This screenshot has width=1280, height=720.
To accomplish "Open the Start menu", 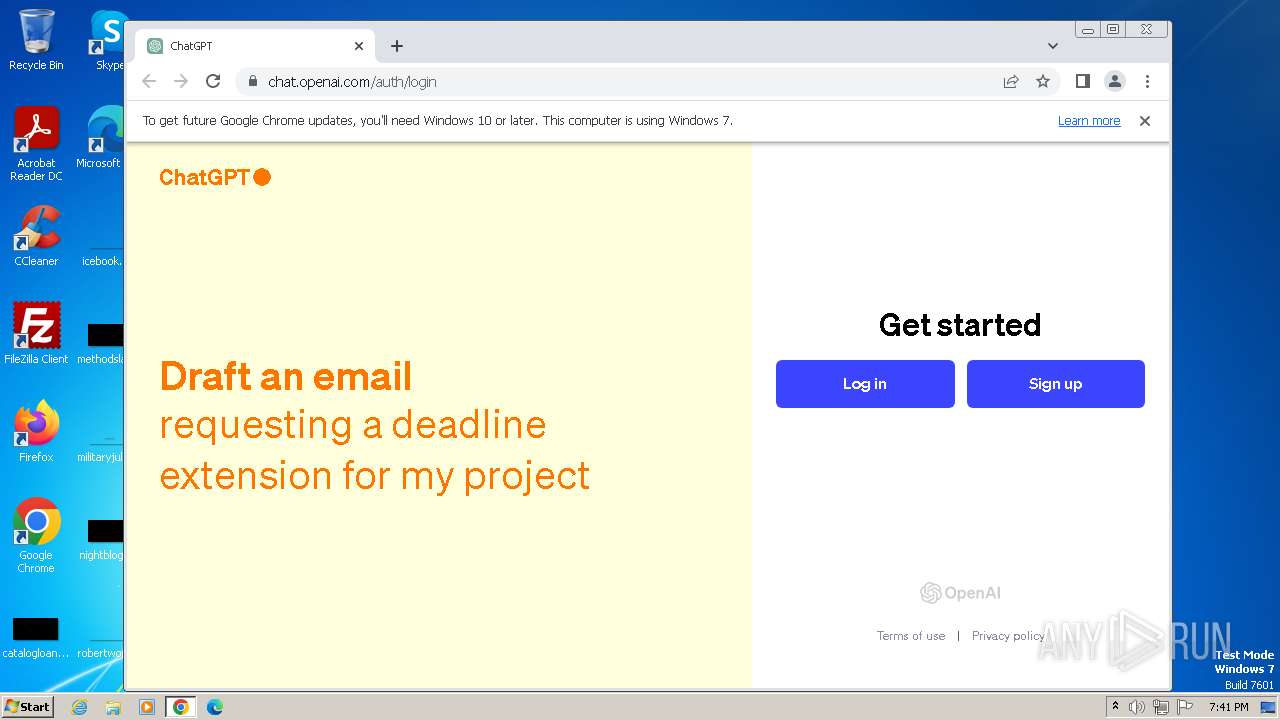I will click(27, 706).
